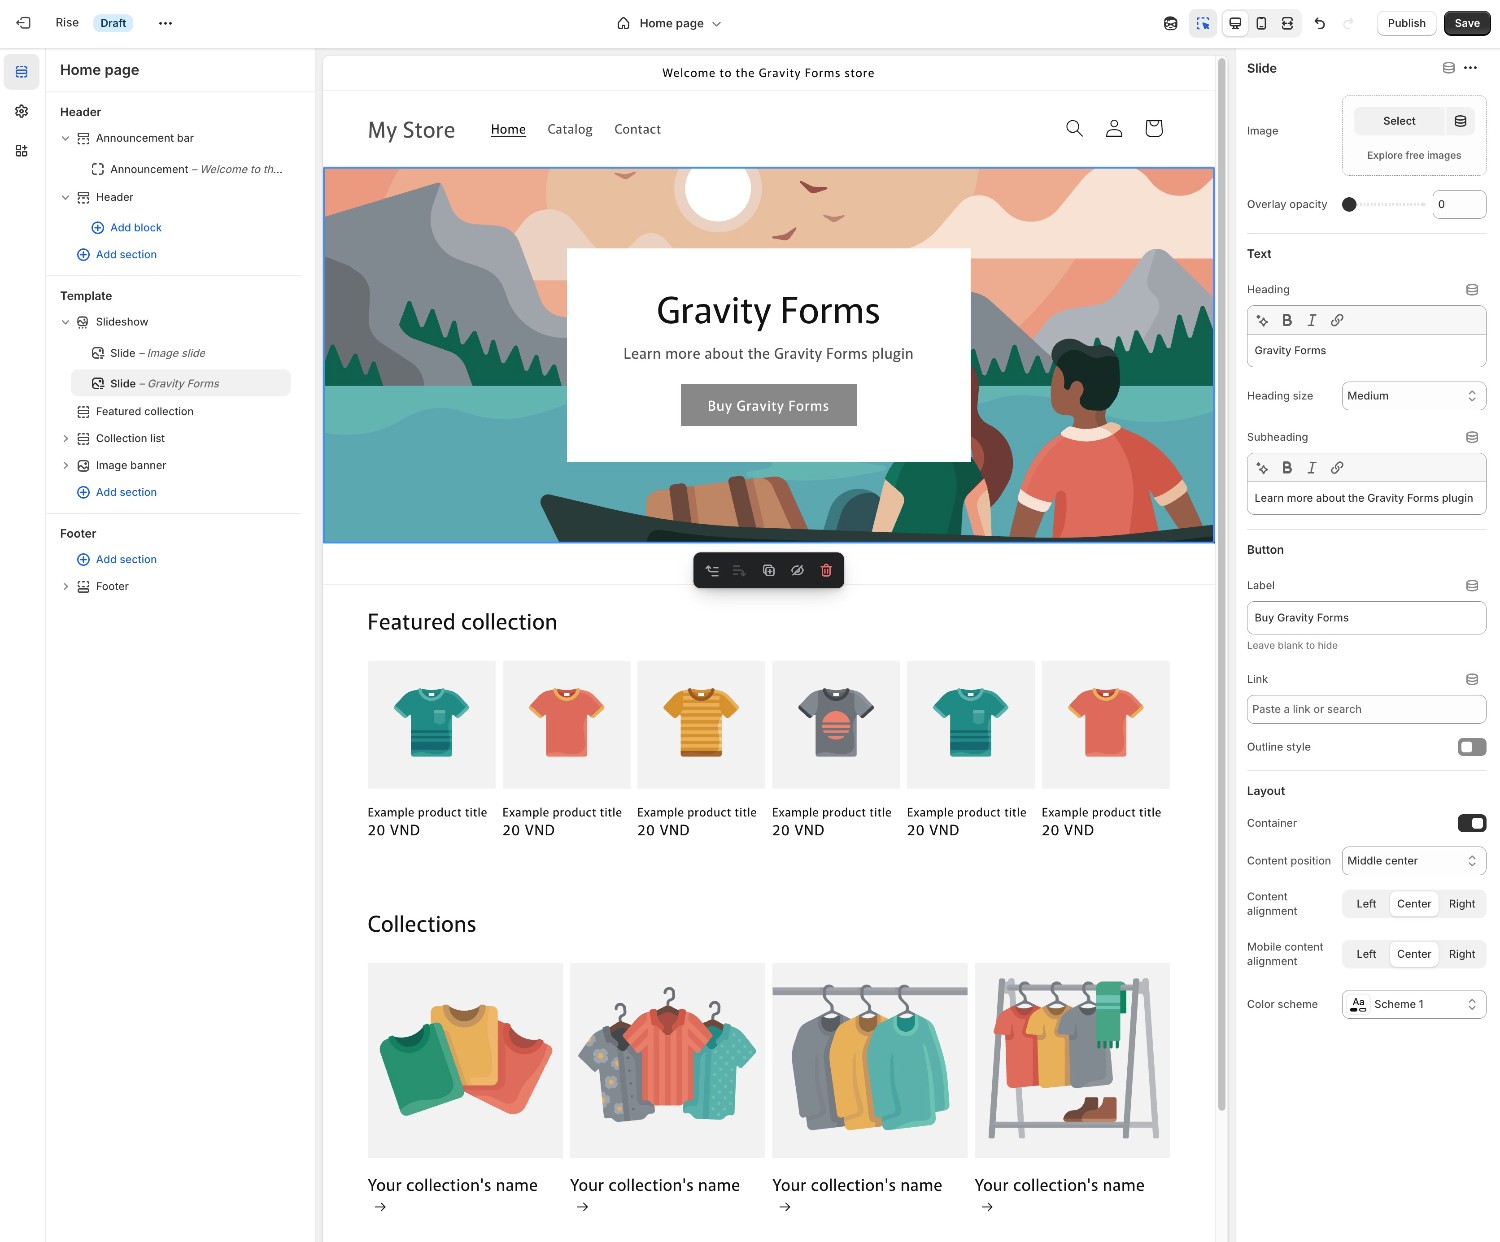
Task: Toggle the Outline style switch
Action: click(x=1472, y=747)
